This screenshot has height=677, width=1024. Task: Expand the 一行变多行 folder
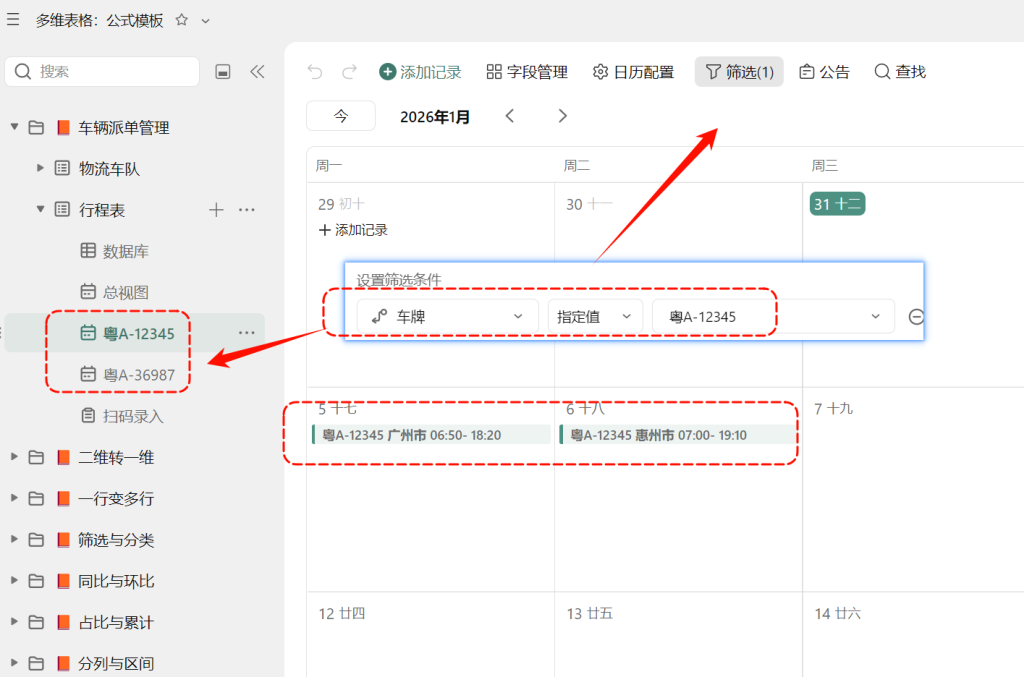[14, 498]
